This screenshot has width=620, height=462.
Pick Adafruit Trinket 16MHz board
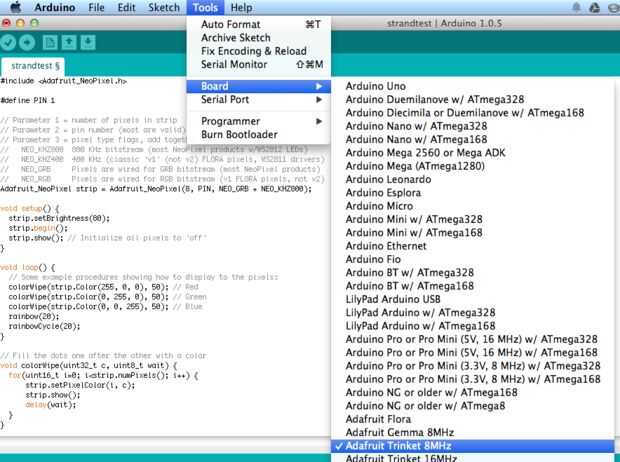coord(473,458)
